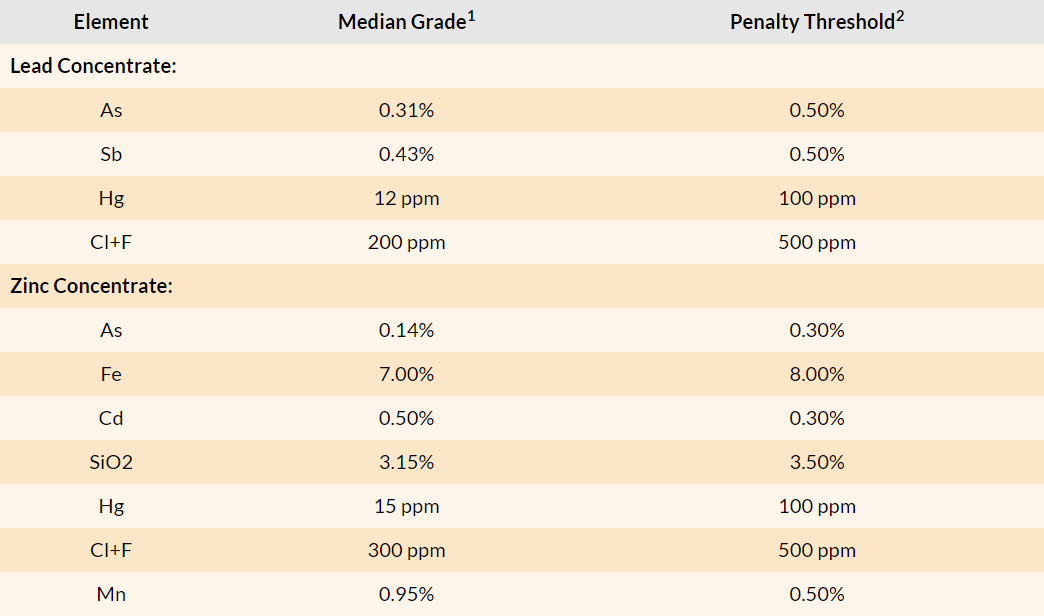Click the 300 ppm median grade value

point(406,550)
